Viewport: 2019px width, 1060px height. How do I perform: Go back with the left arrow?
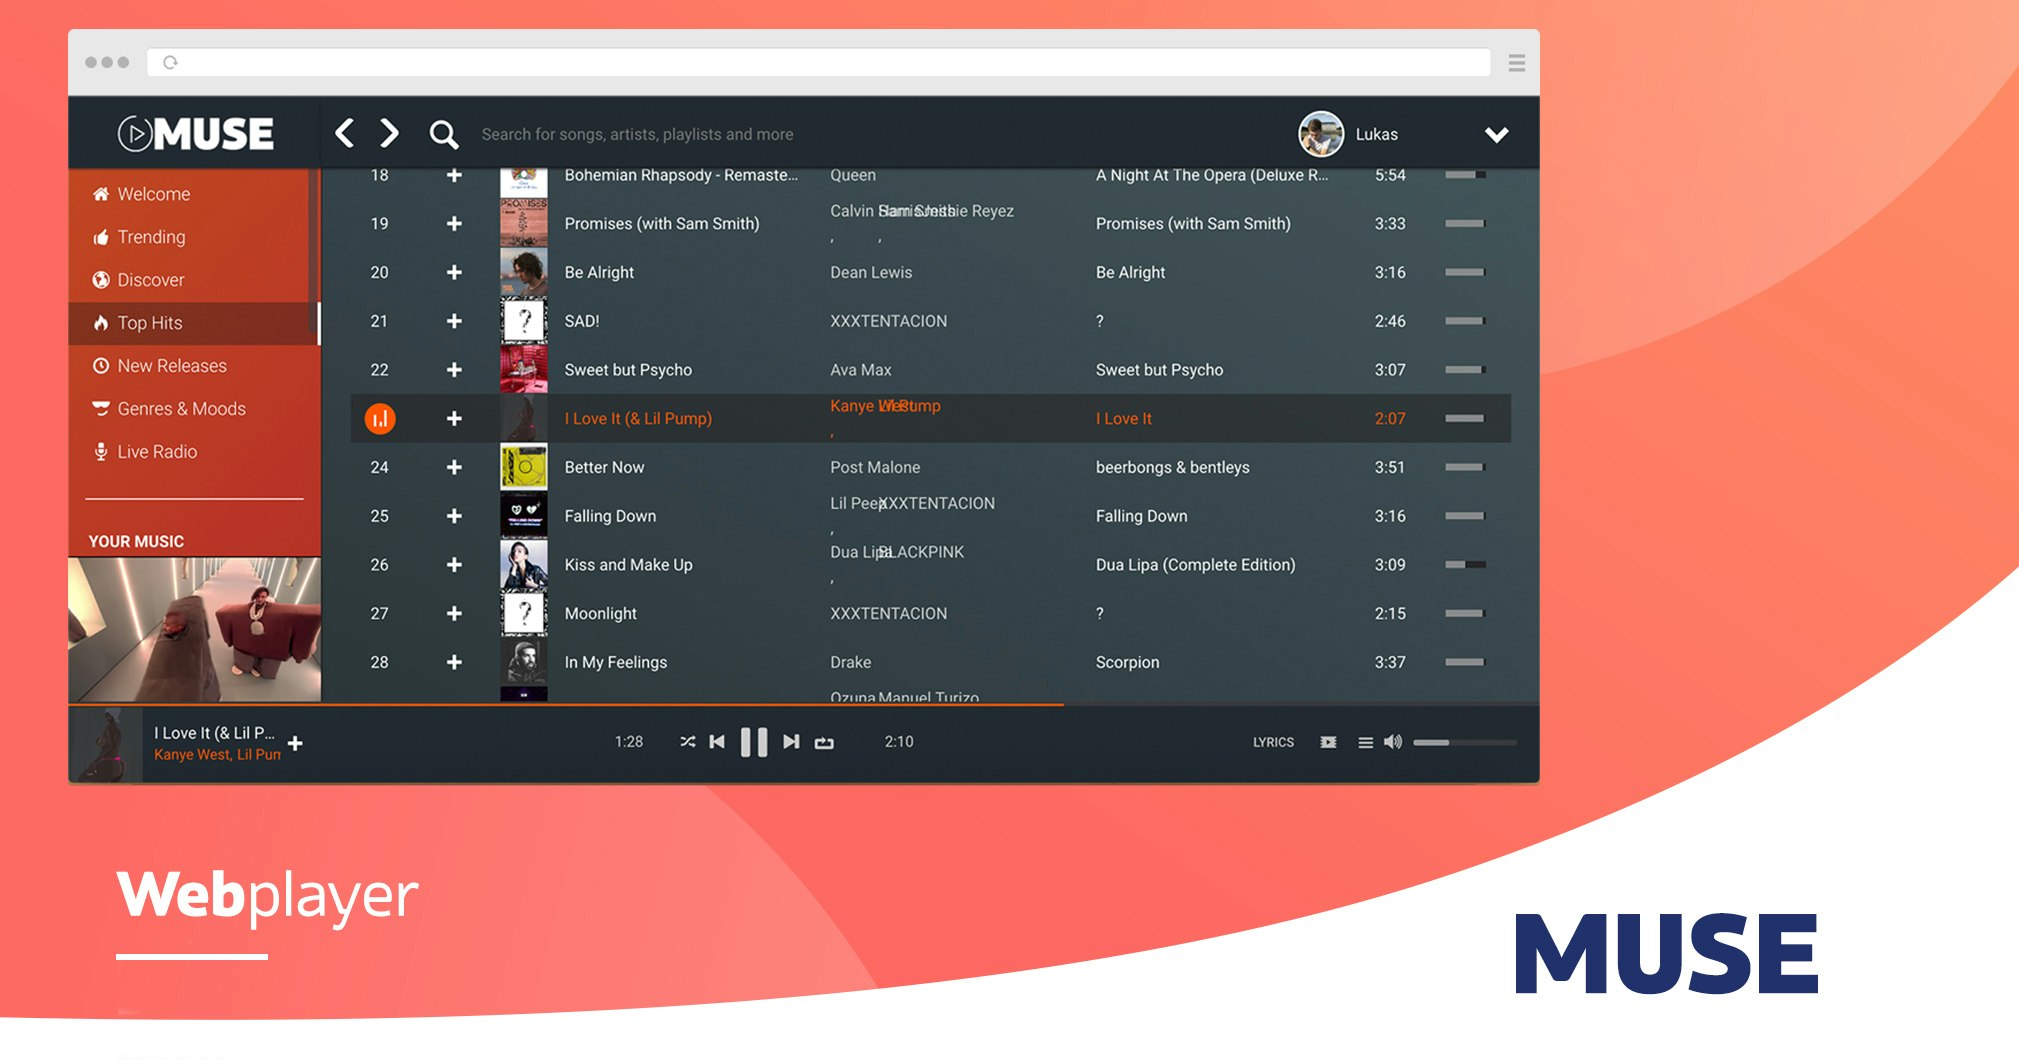tap(344, 133)
